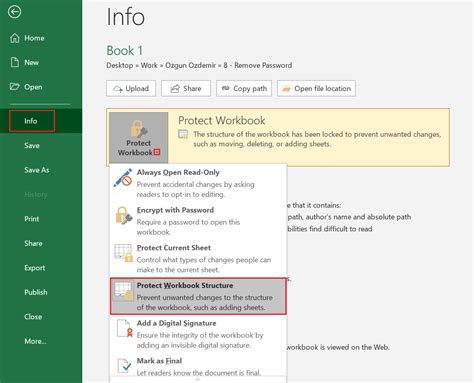474x383 pixels.
Task: Open Print in the sidebar
Action: (41, 219)
